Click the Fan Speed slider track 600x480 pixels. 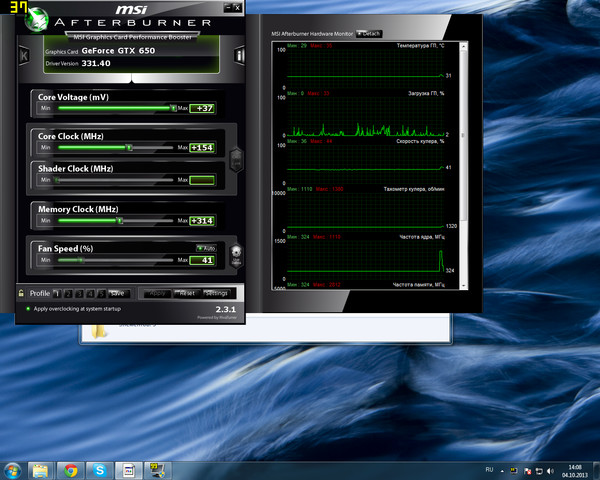[x=116, y=260]
